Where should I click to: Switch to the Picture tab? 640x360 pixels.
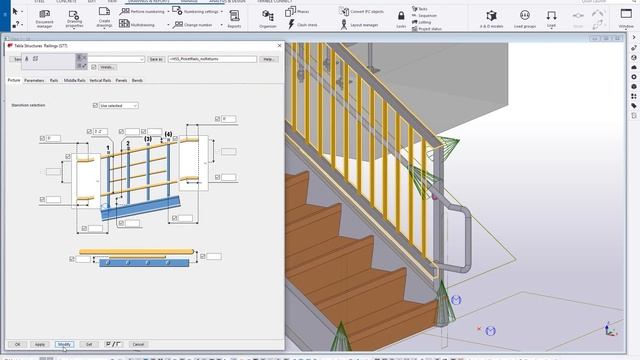click(14, 80)
